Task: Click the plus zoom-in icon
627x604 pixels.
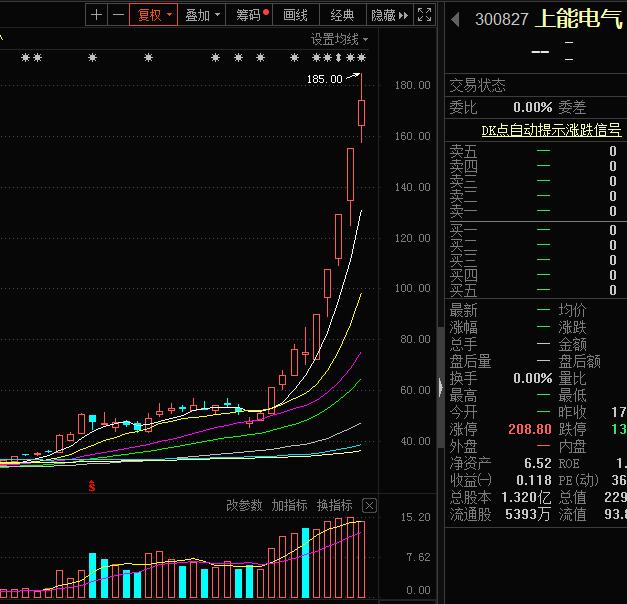Action: coord(96,15)
